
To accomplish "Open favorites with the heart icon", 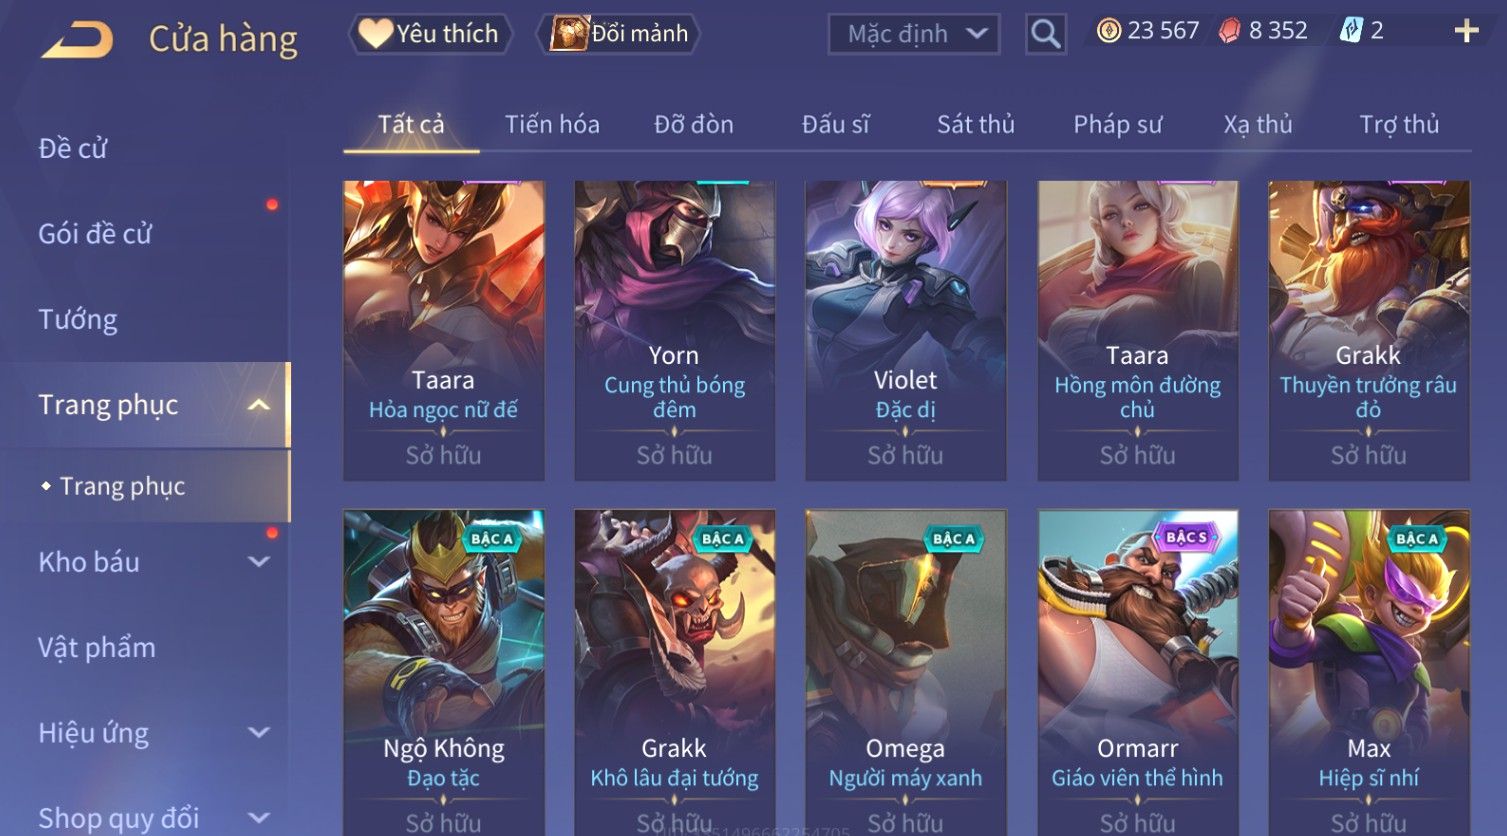I will click(x=376, y=34).
